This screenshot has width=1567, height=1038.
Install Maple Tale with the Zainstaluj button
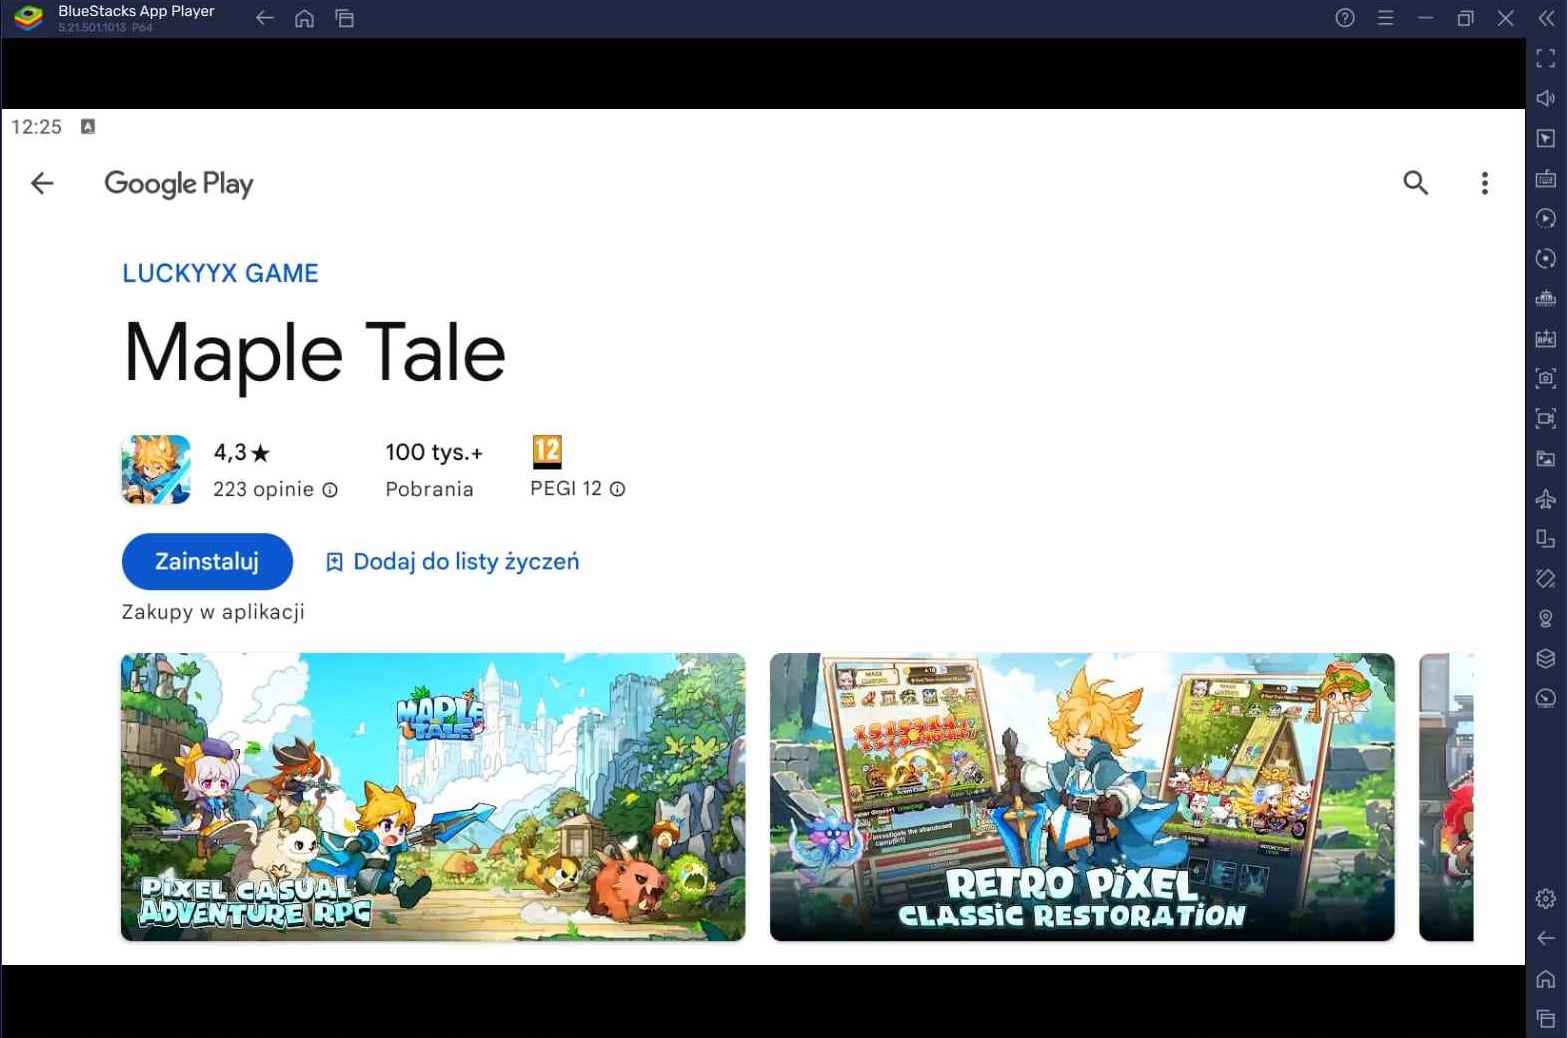pyautogui.click(x=207, y=561)
